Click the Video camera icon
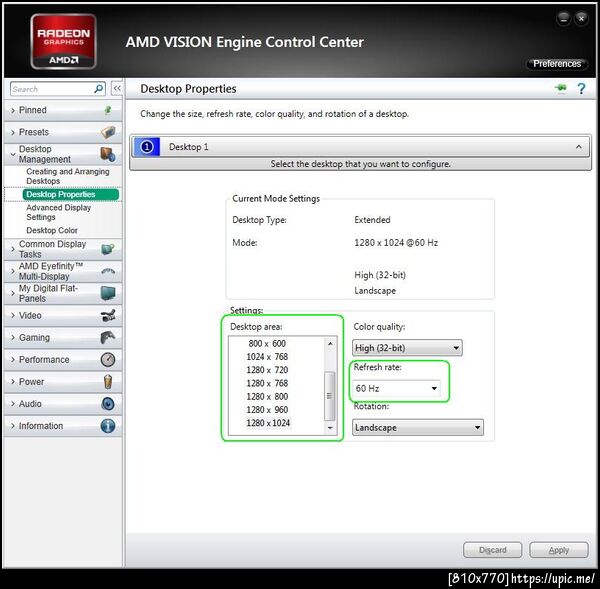The width and height of the screenshot is (600, 589). pos(108,315)
